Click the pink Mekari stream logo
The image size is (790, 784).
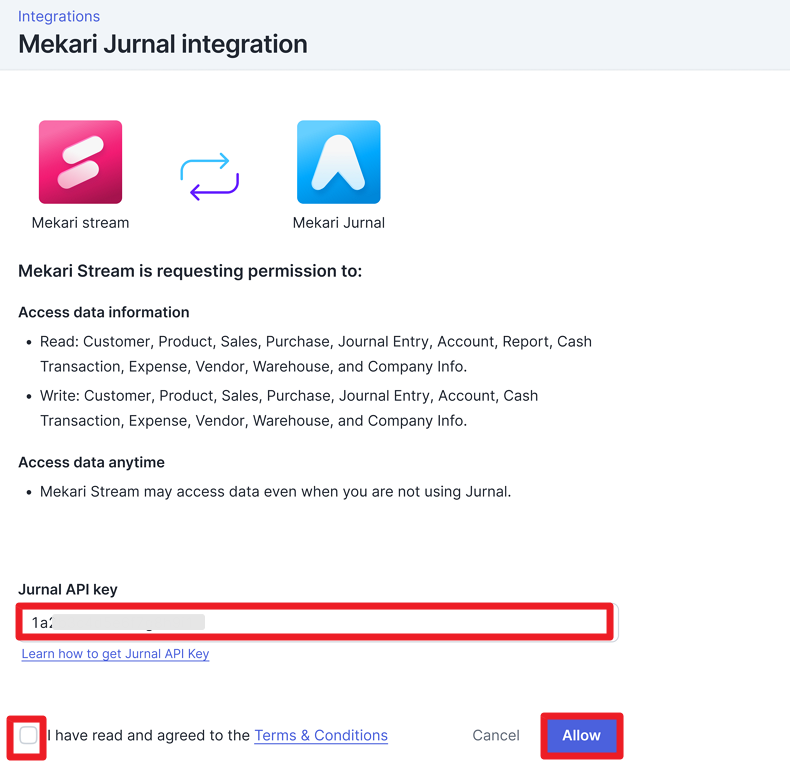tap(80, 162)
